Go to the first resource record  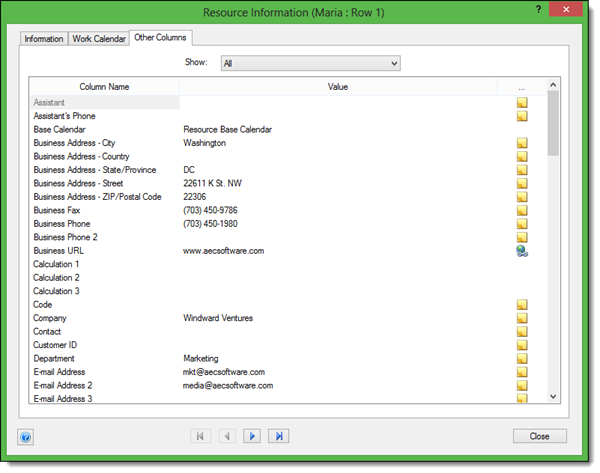tap(202, 436)
